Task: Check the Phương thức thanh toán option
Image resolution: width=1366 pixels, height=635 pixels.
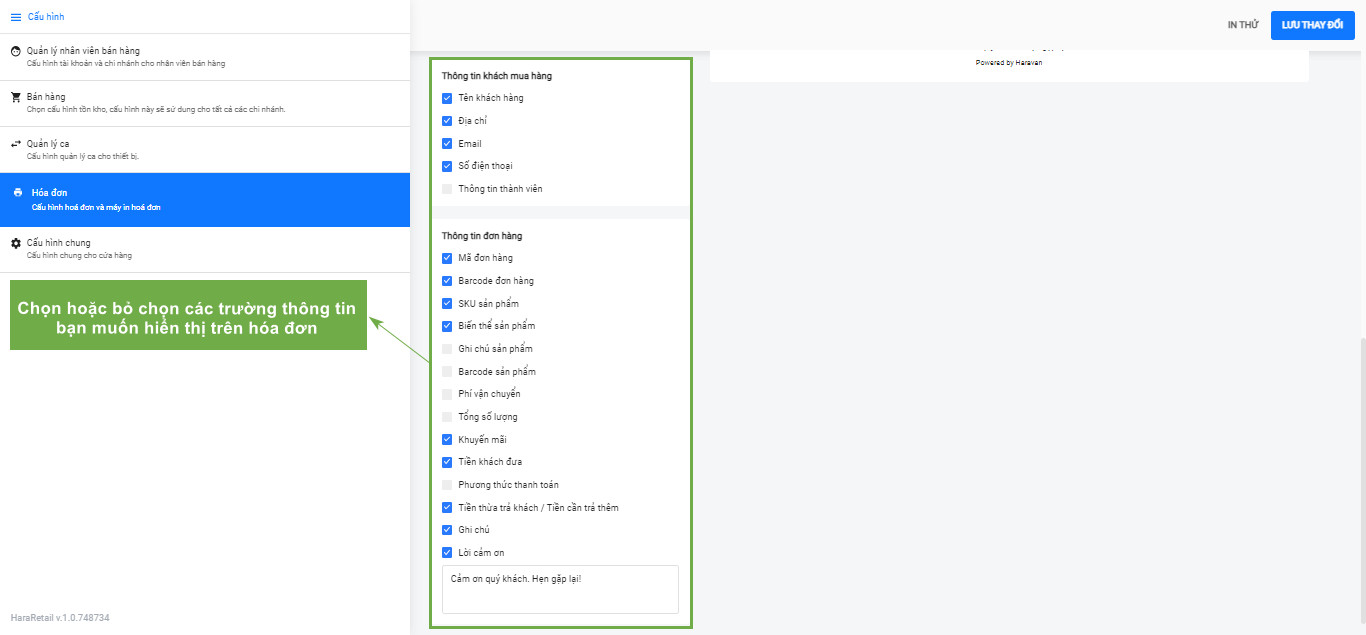Action: [x=447, y=485]
